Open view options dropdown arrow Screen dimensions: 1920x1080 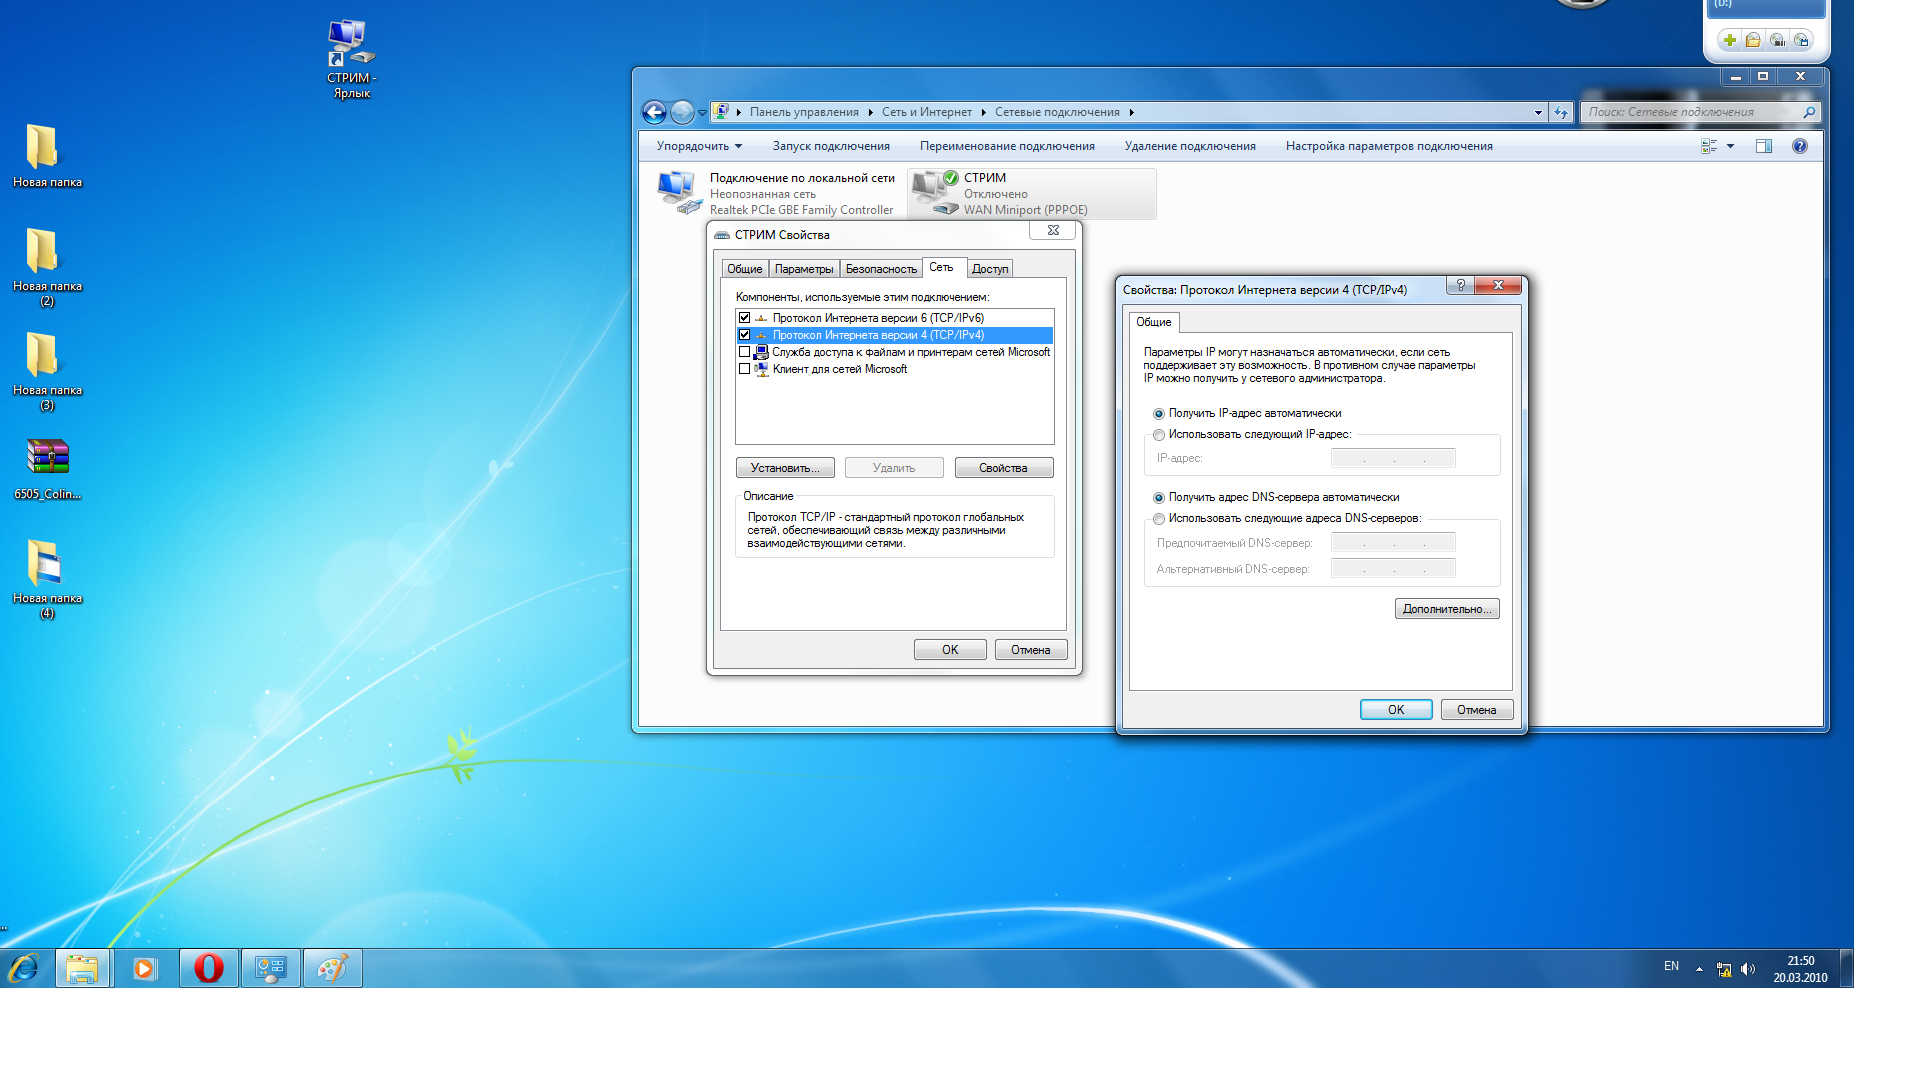click(x=1730, y=146)
